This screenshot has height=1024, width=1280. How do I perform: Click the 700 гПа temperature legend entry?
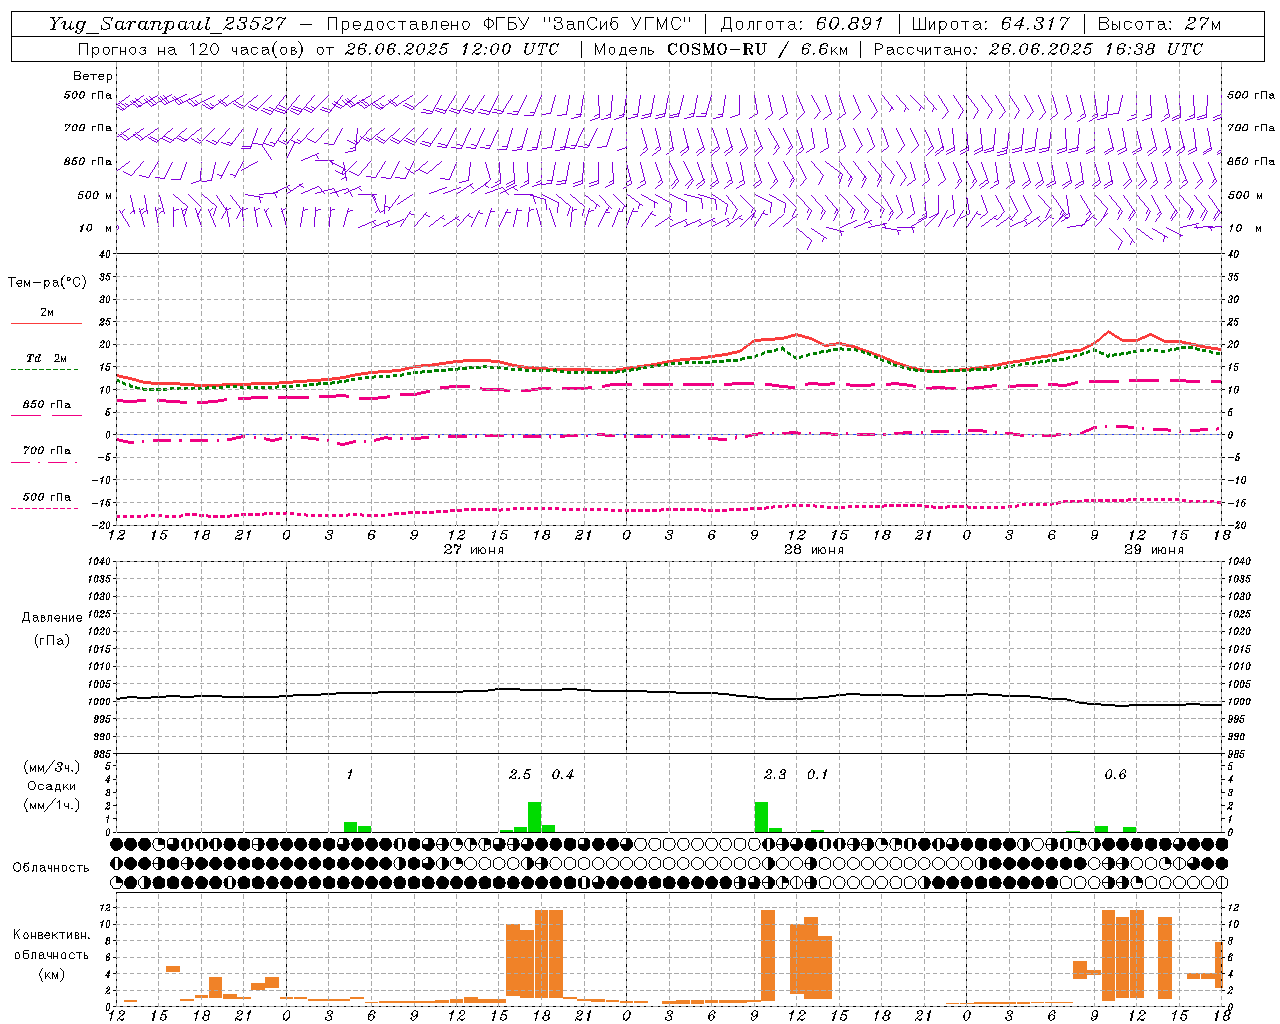pos(46,451)
